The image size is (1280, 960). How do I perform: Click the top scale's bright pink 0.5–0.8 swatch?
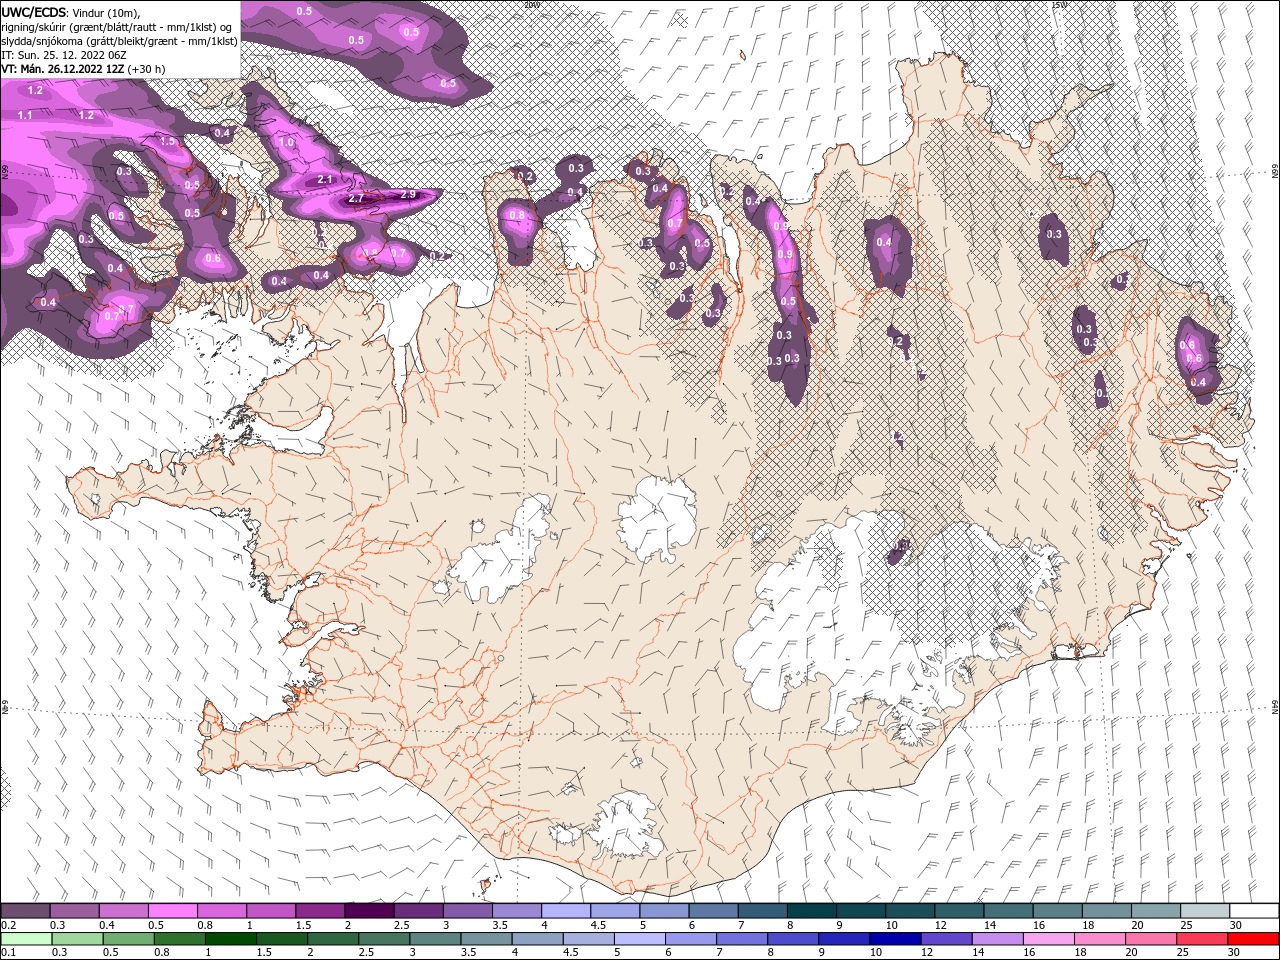(x=173, y=911)
